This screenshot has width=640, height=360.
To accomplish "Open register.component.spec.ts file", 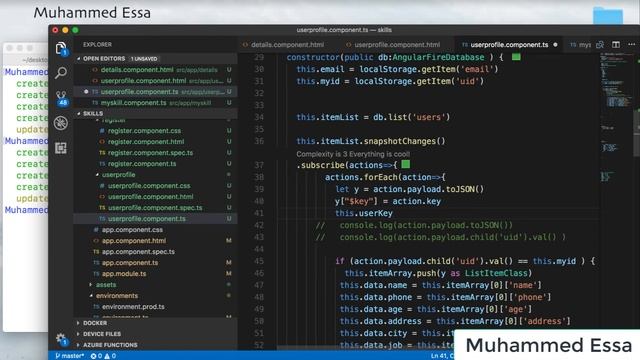I will click(155, 153).
